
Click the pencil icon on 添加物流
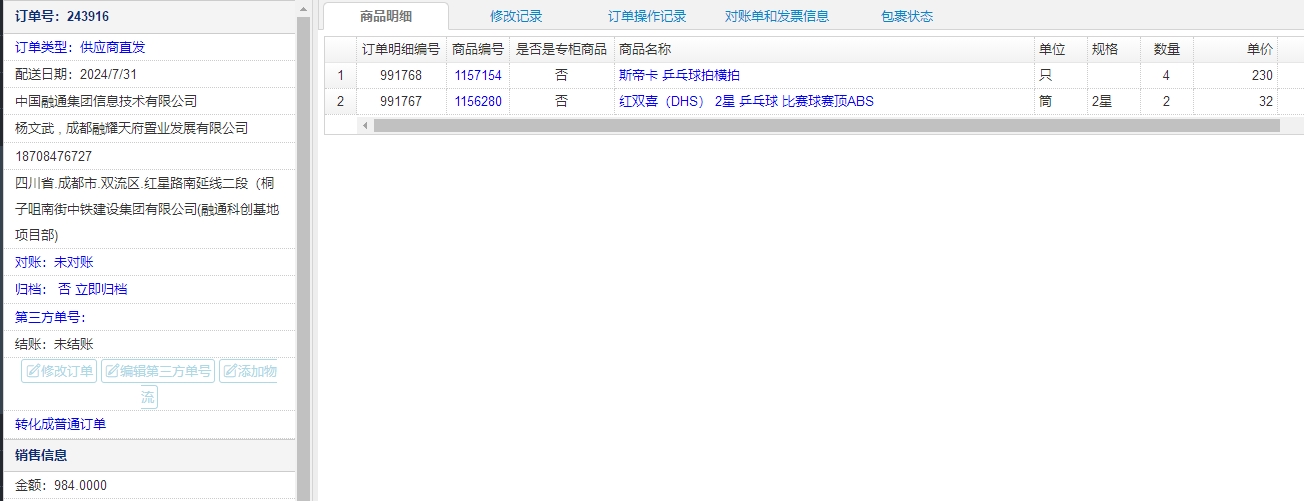(x=230, y=371)
